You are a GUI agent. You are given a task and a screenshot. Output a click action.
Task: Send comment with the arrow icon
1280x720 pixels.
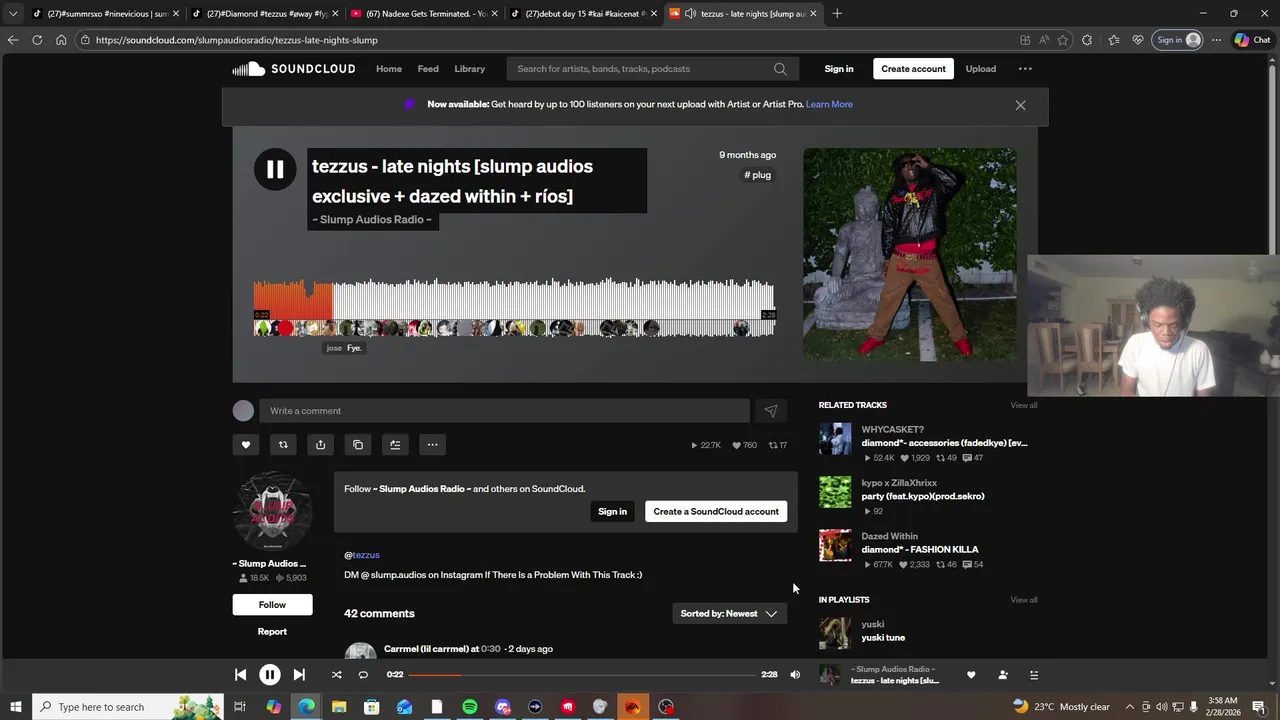(771, 411)
